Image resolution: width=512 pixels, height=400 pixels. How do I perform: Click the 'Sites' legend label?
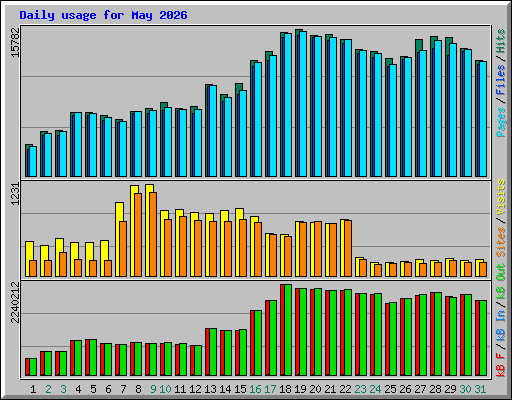tap(501, 241)
